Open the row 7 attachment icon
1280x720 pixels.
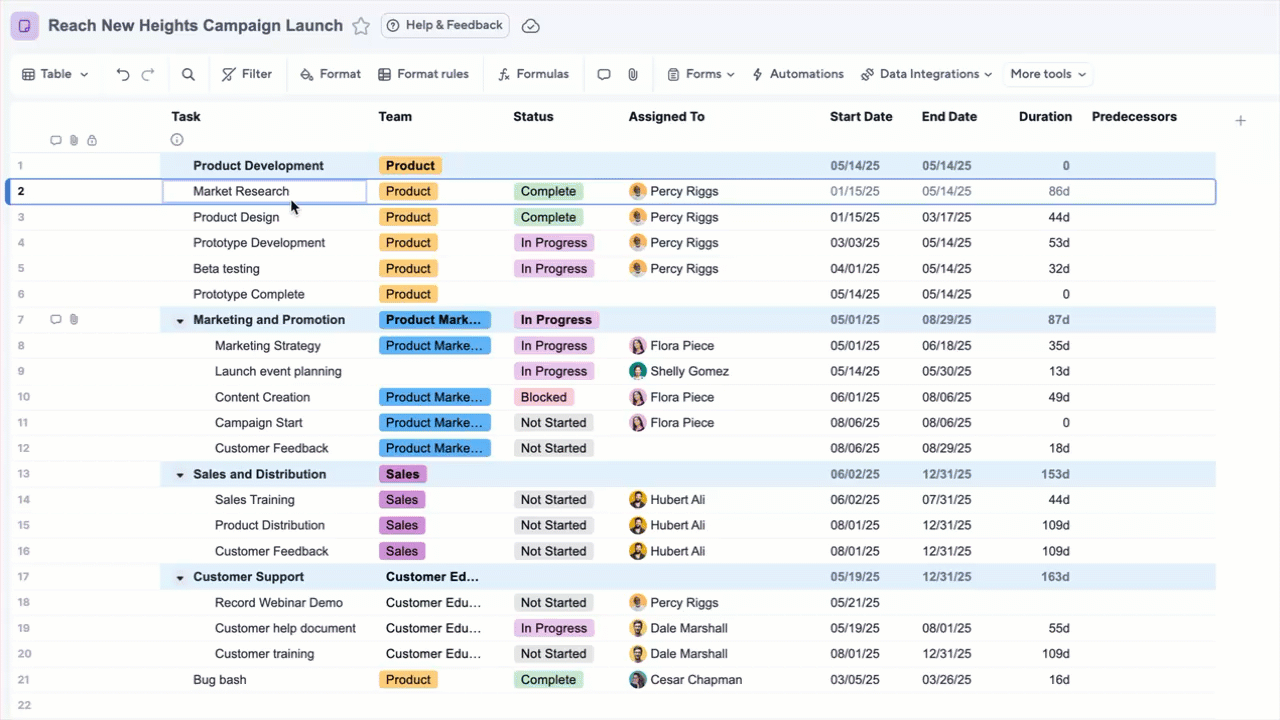[74, 320]
